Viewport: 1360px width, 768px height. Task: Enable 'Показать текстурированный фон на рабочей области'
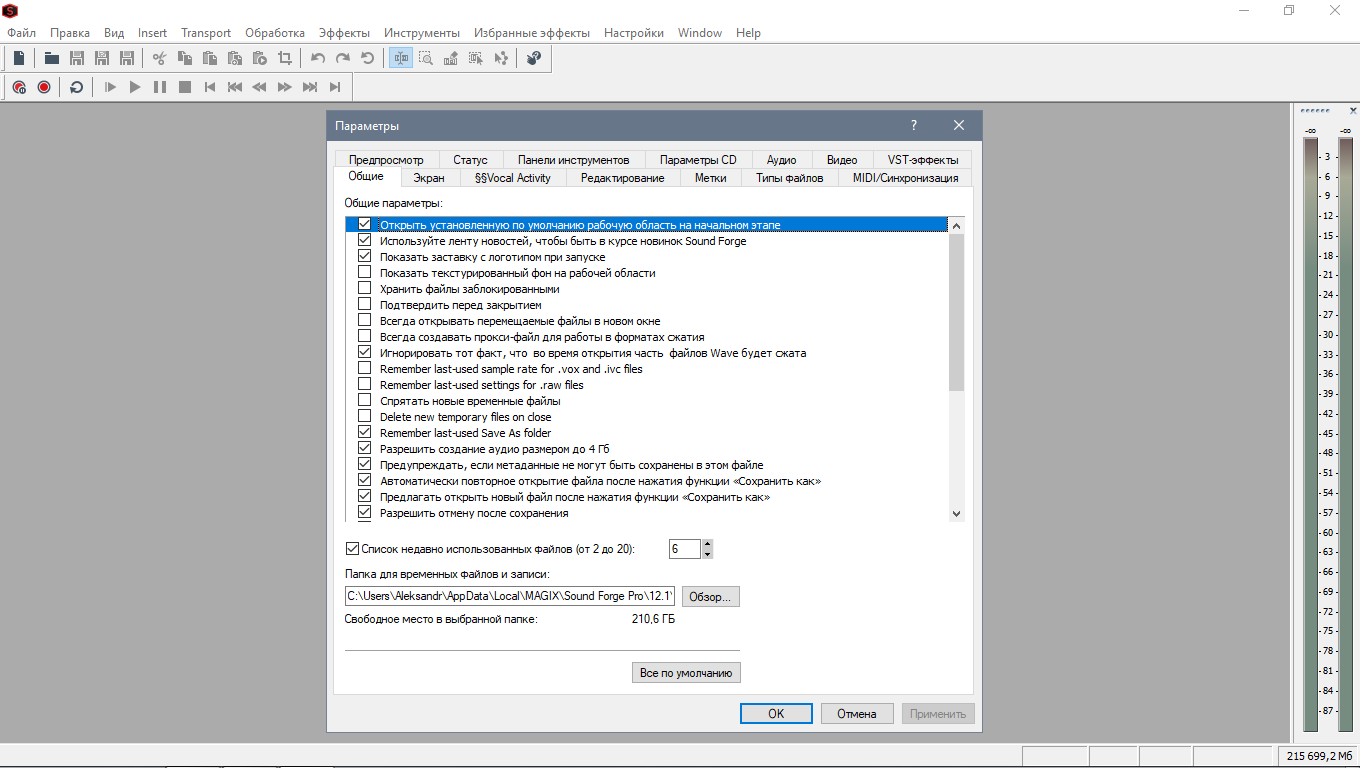(x=364, y=273)
